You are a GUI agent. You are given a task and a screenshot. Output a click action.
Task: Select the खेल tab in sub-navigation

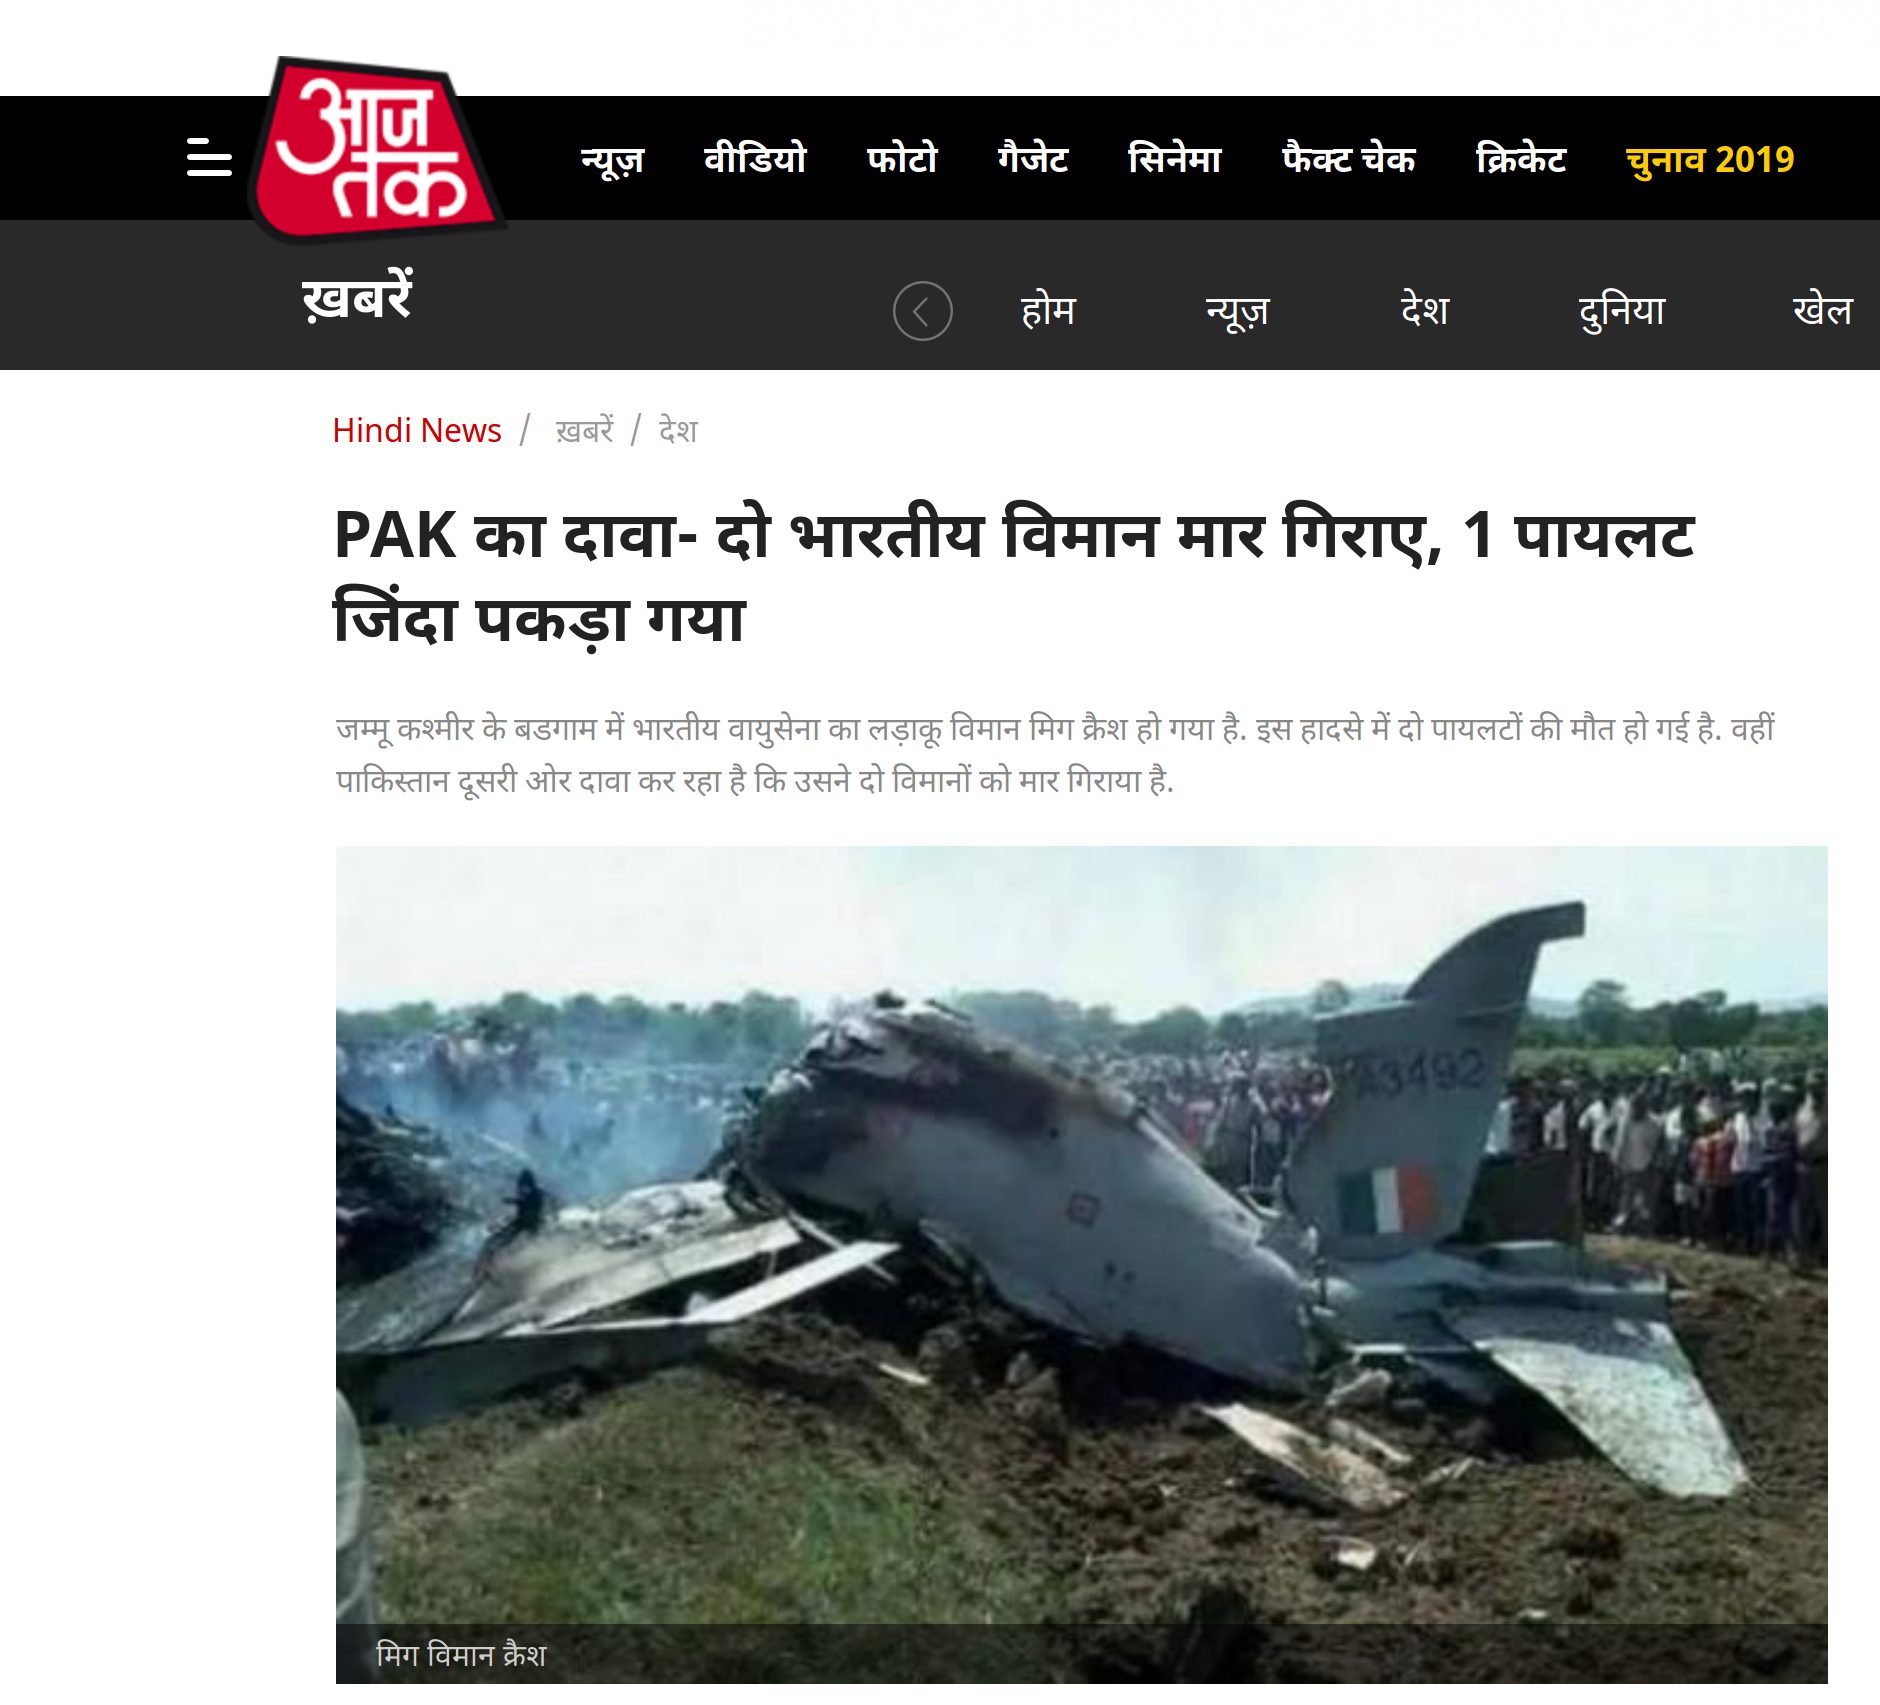(x=1822, y=310)
